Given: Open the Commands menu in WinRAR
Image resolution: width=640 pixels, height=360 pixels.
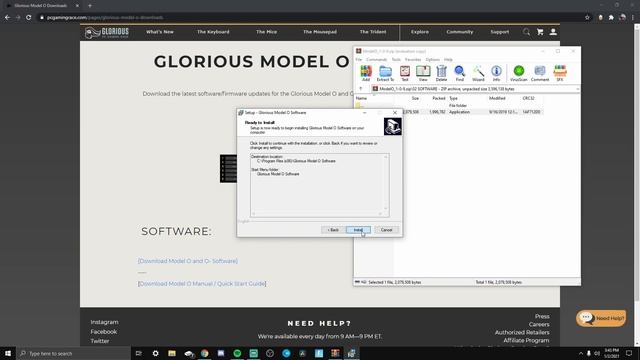Looking at the screenshot, I should (x=376, y=60).
